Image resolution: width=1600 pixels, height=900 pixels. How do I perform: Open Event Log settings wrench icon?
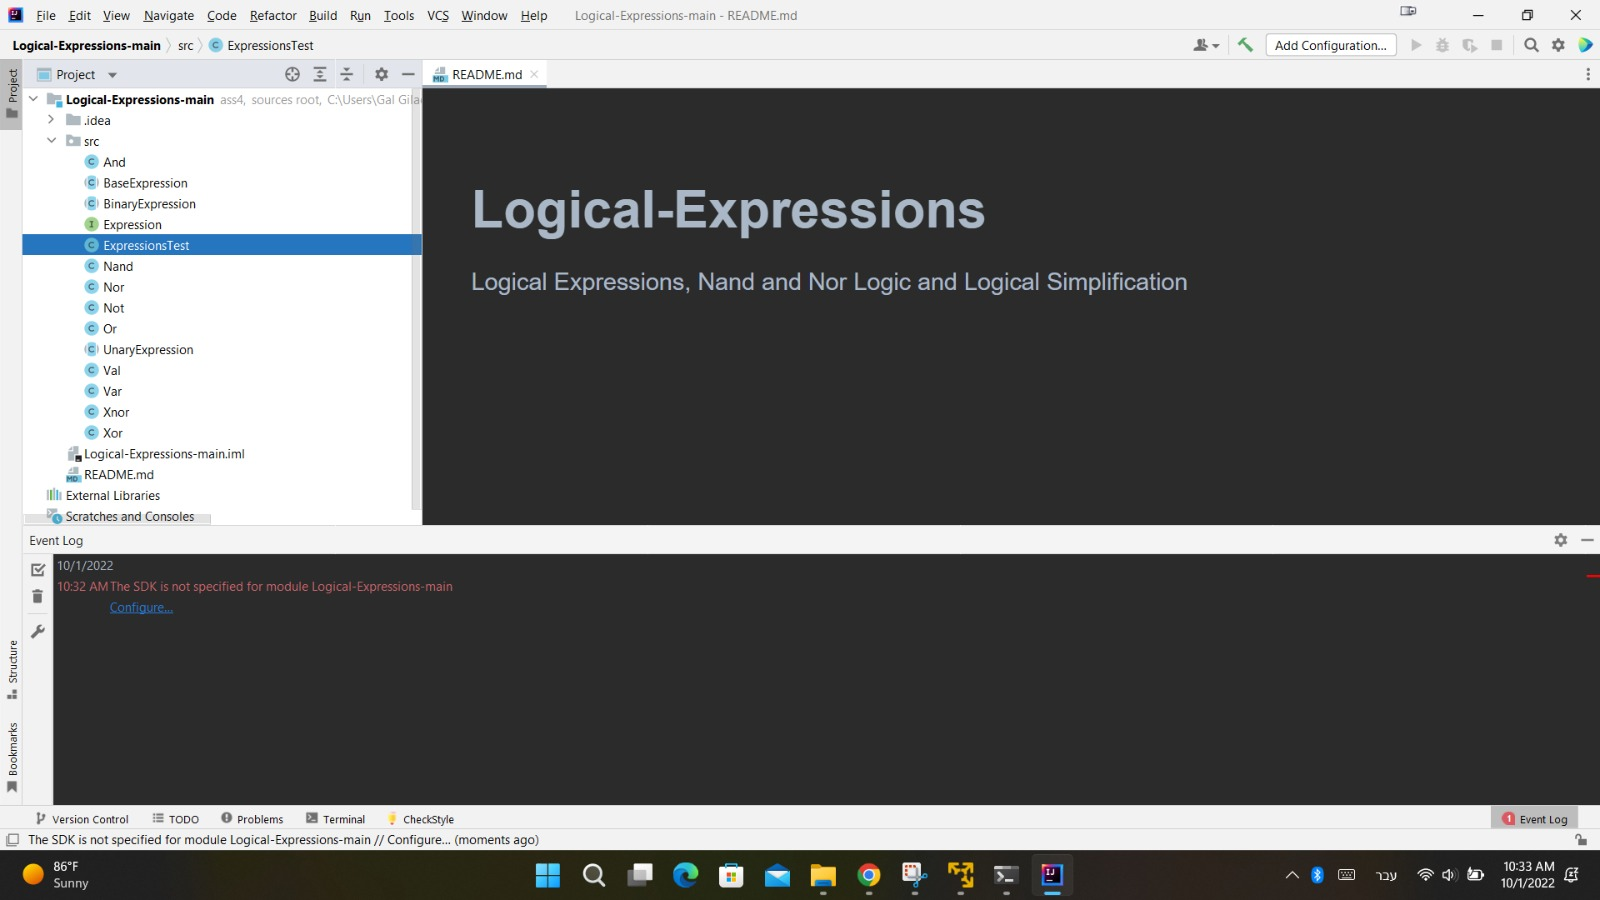pyautogui.click(x=37, y=631)
